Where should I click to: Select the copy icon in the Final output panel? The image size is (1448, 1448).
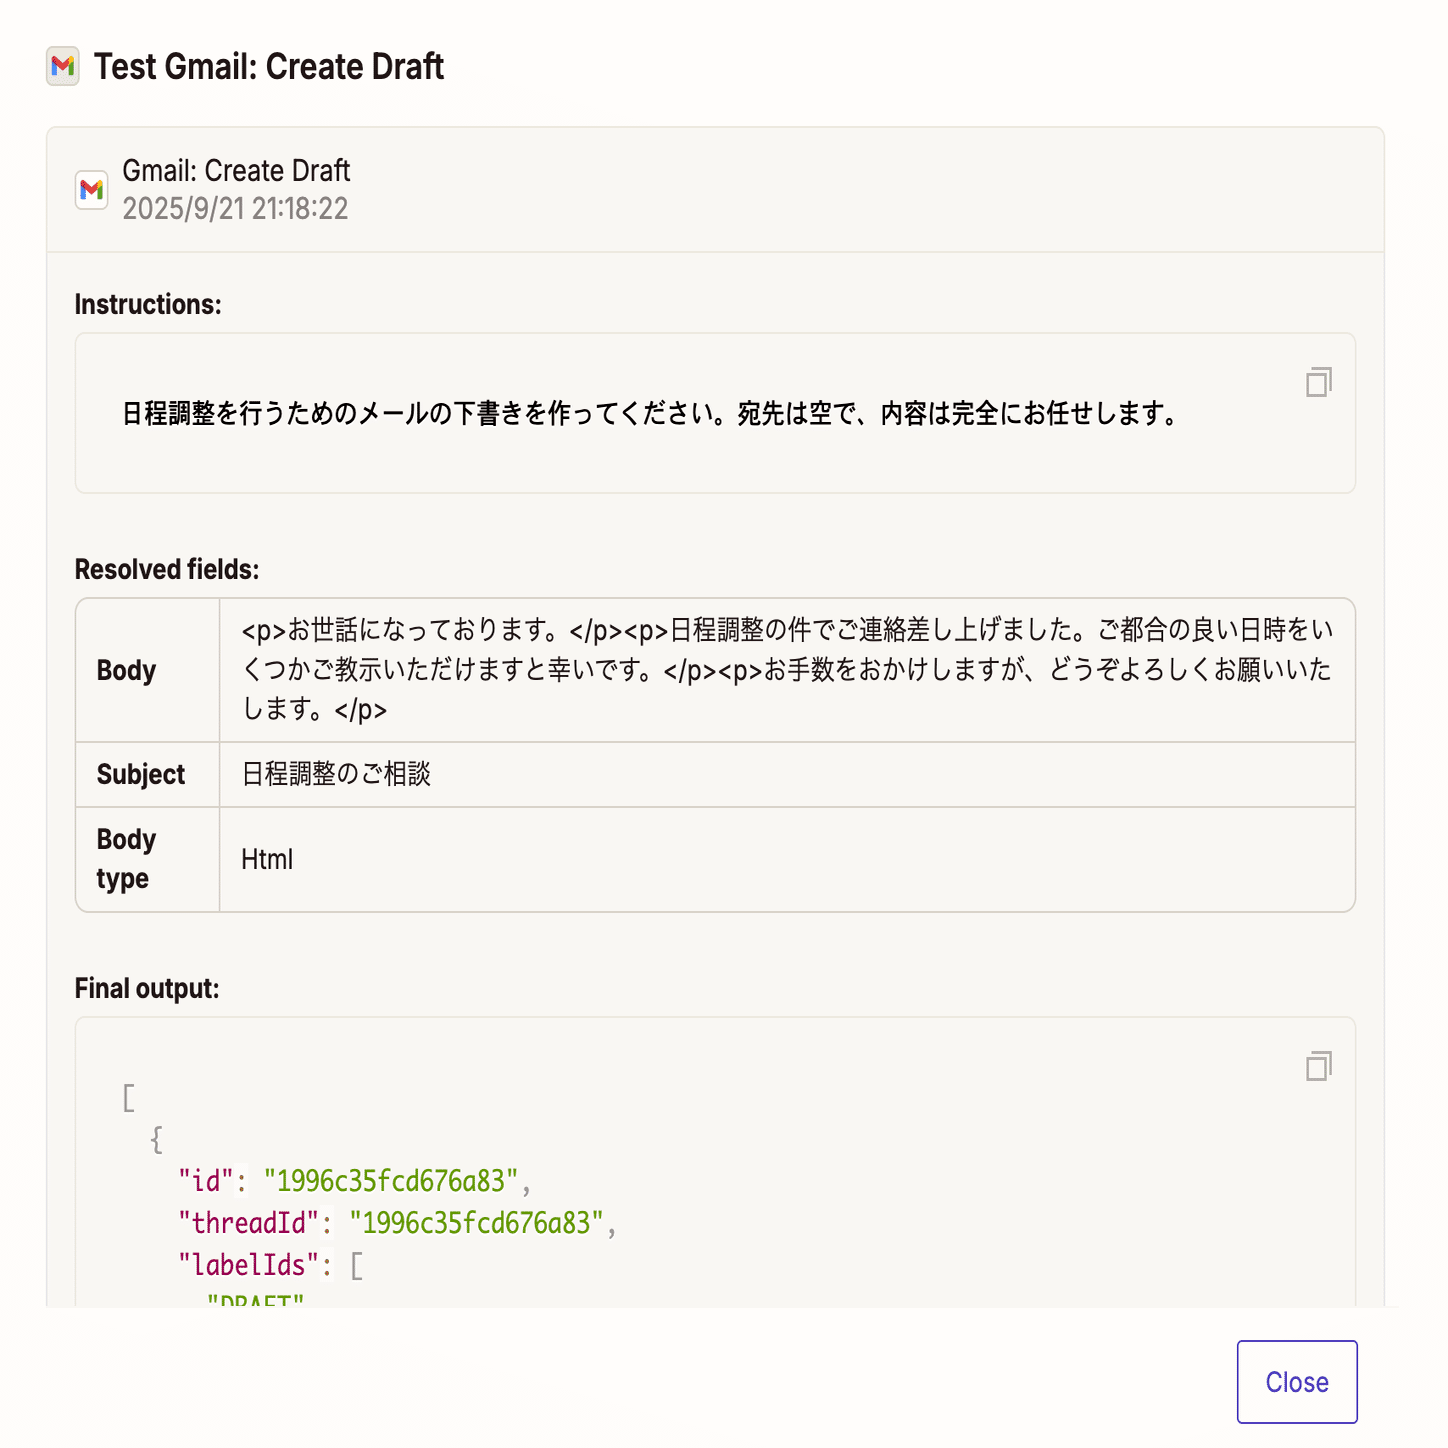click(1319, 1067)
